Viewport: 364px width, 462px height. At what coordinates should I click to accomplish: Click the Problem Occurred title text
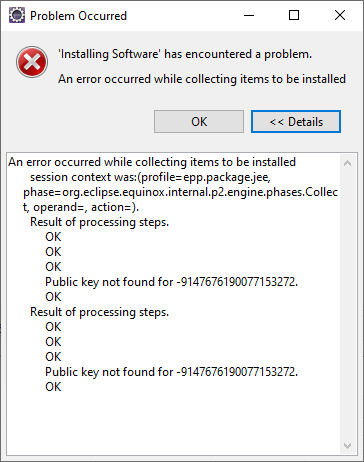(78, 16)
